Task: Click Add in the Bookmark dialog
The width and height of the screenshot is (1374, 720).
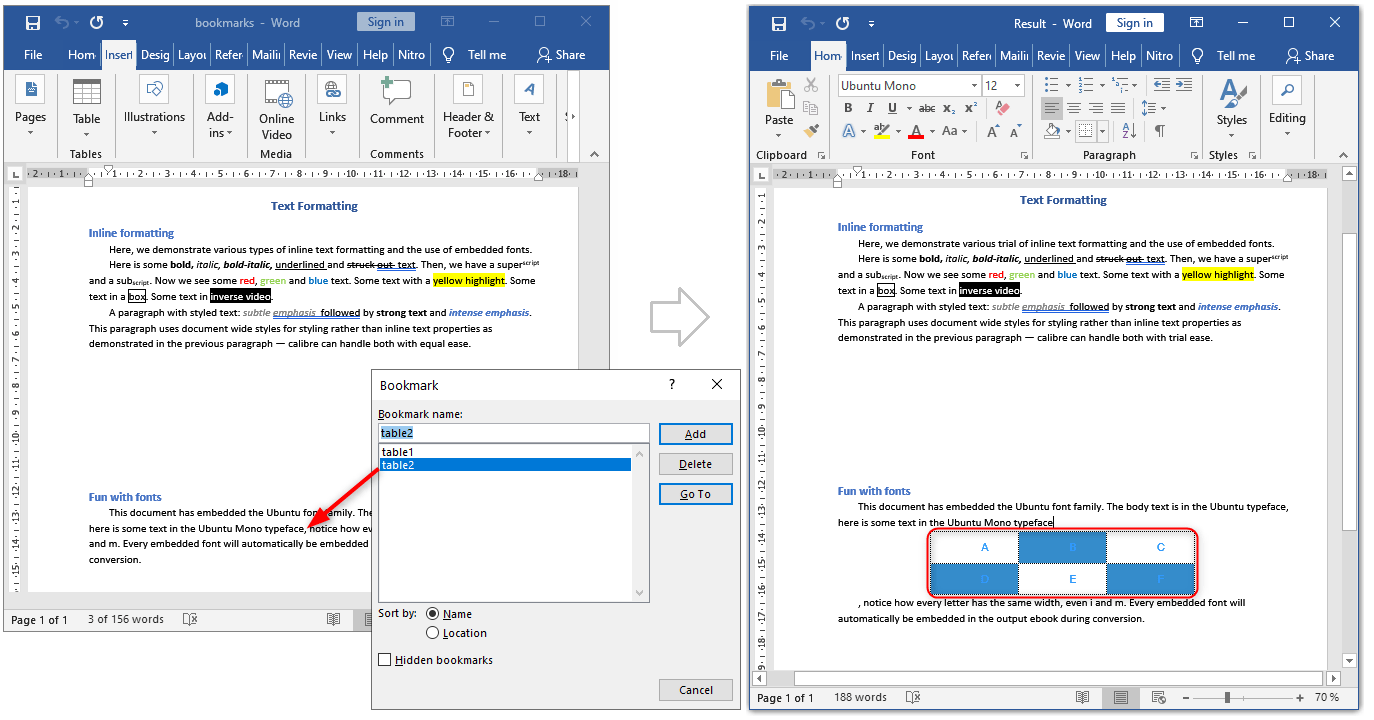Action: point(695,433)
